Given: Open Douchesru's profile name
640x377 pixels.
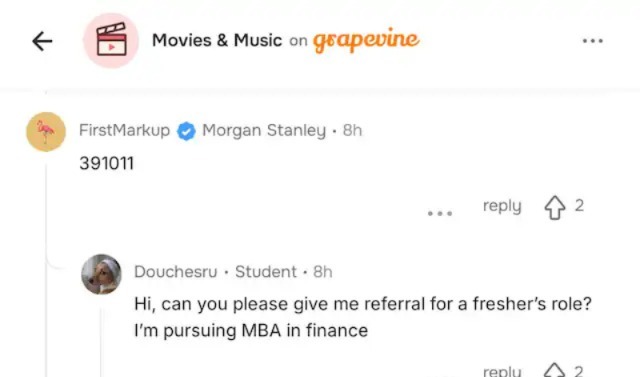Looking at the screenshot, I should click(x=176, y=272).
